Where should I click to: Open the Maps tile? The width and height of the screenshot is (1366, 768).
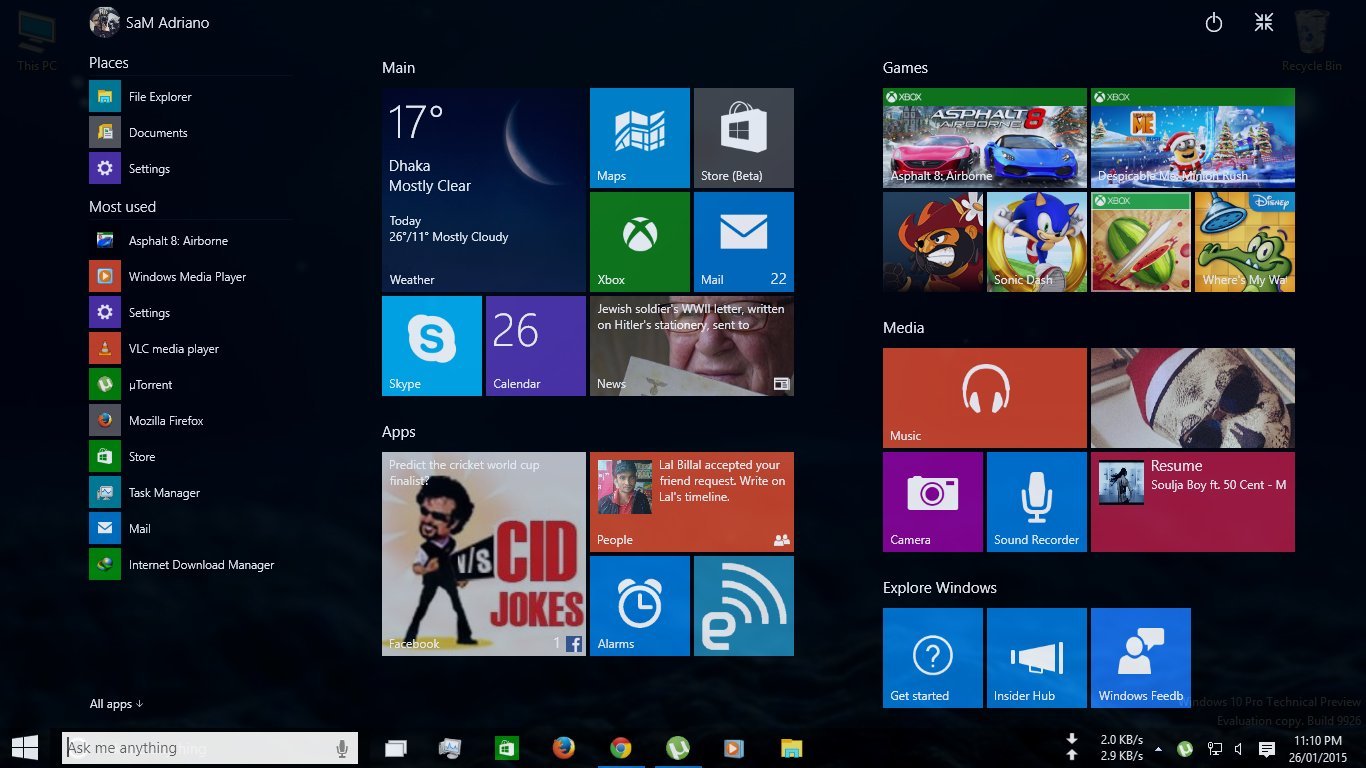pos(640,138)
